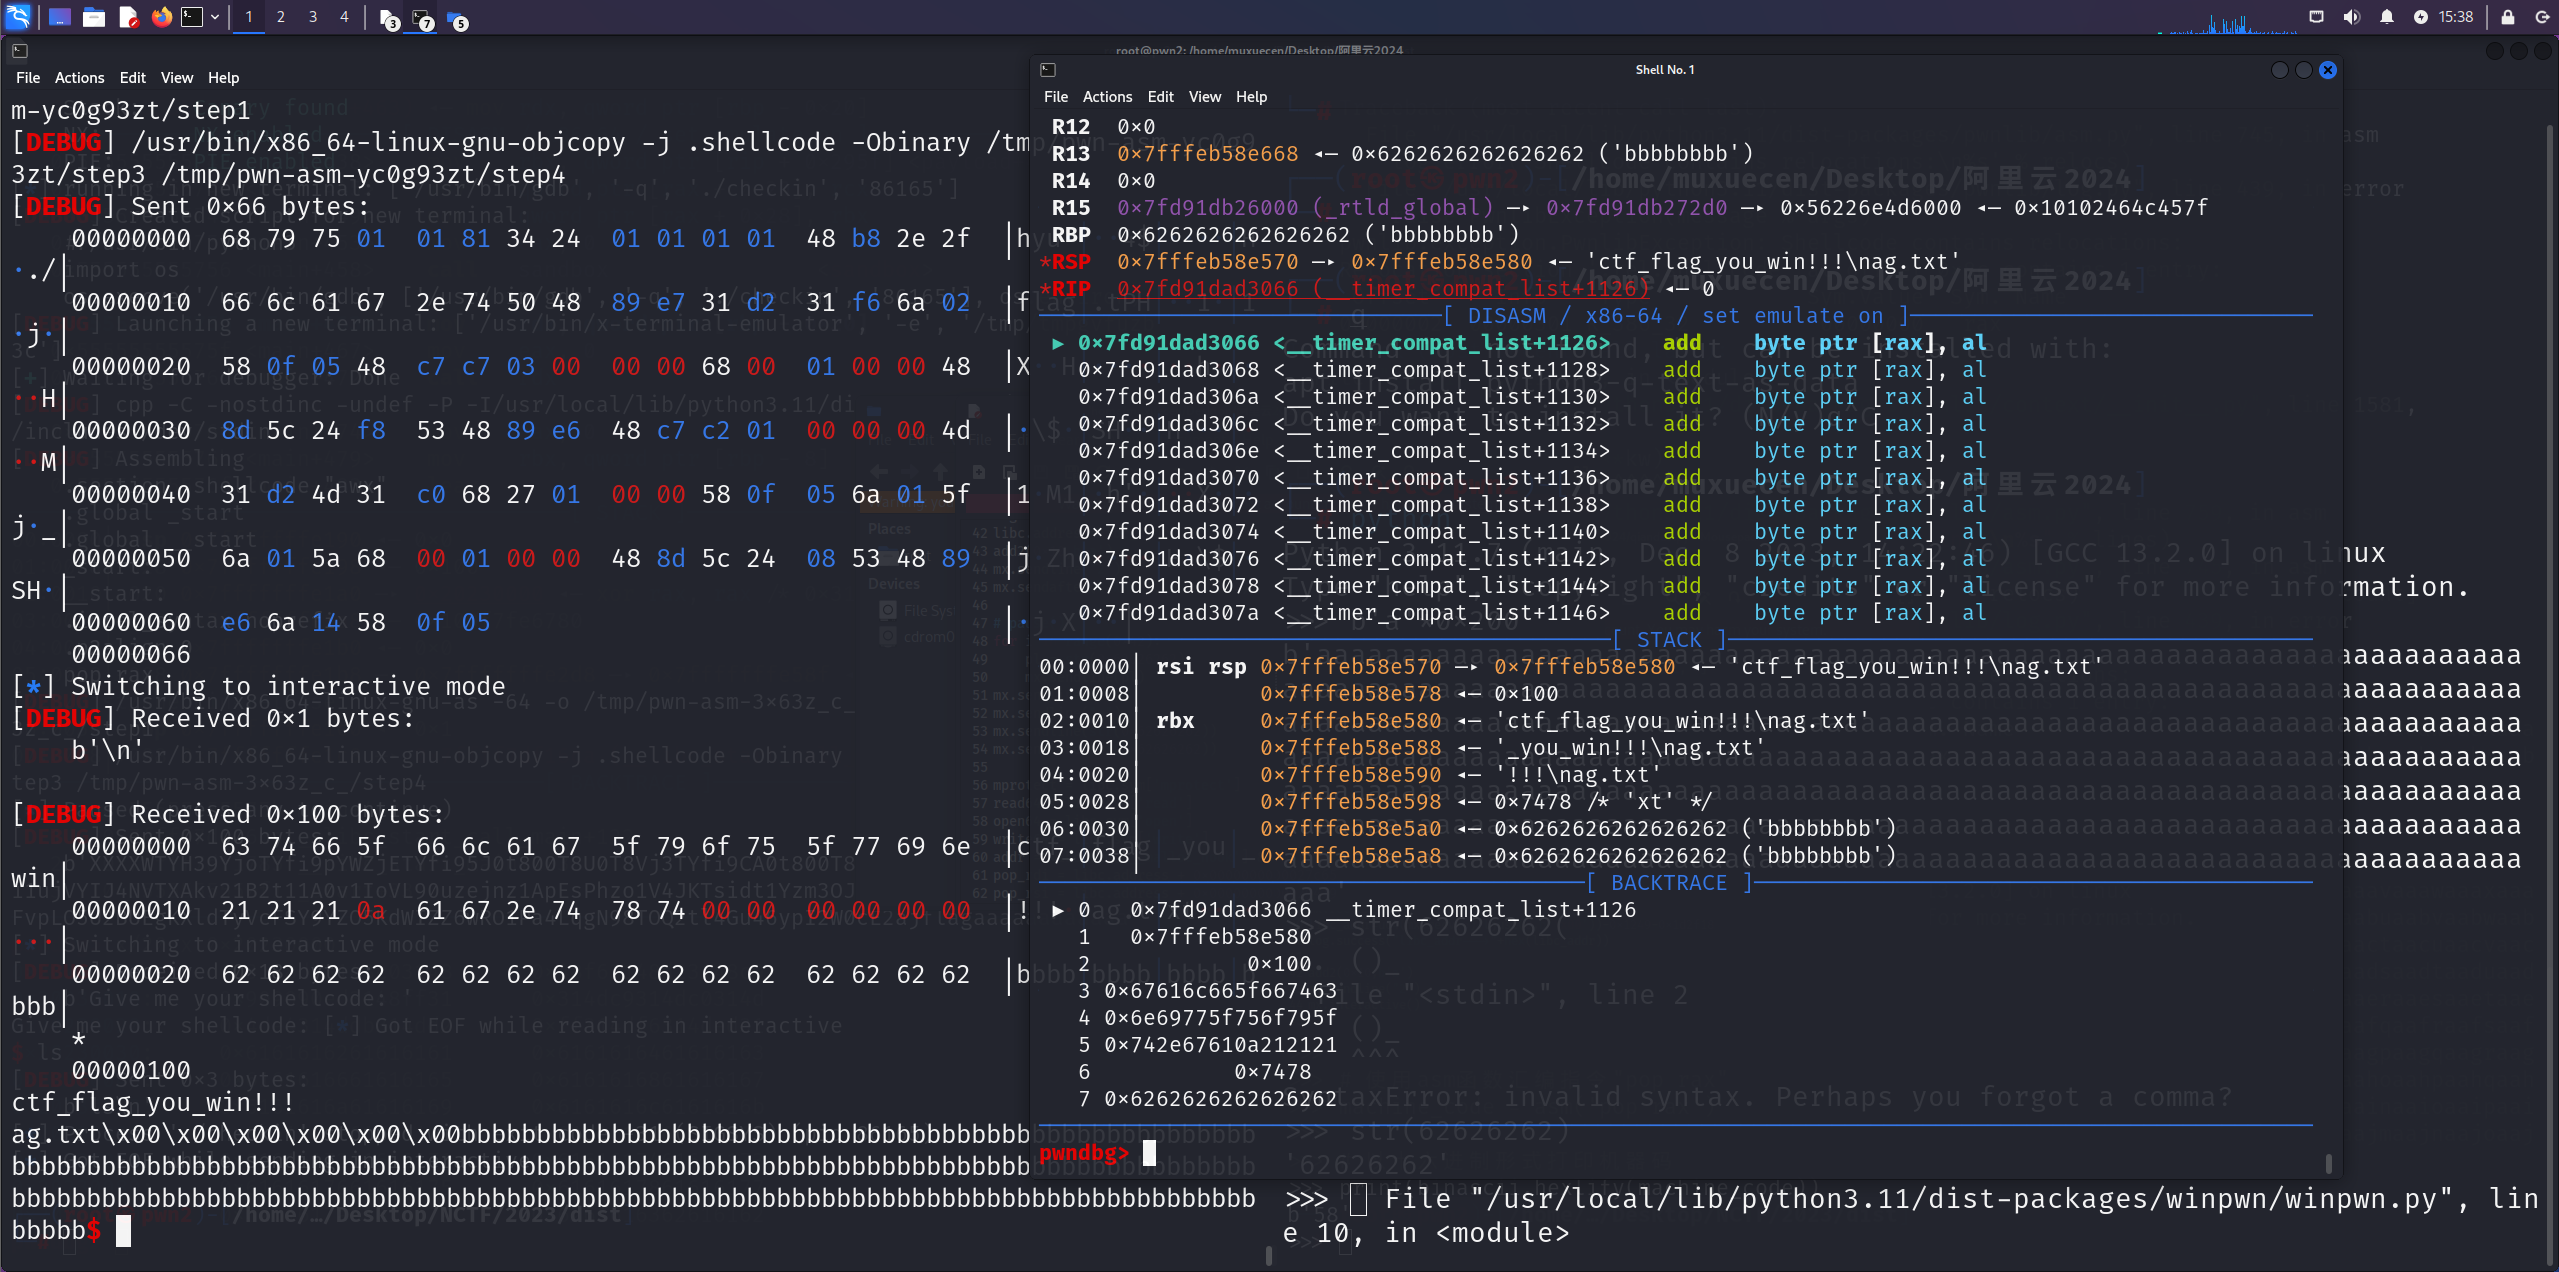Expand the terminal dropdown arrow in the taskbar
Image resolution: width=2559 pixels, height=1272 pixels.
coord(214,16)
